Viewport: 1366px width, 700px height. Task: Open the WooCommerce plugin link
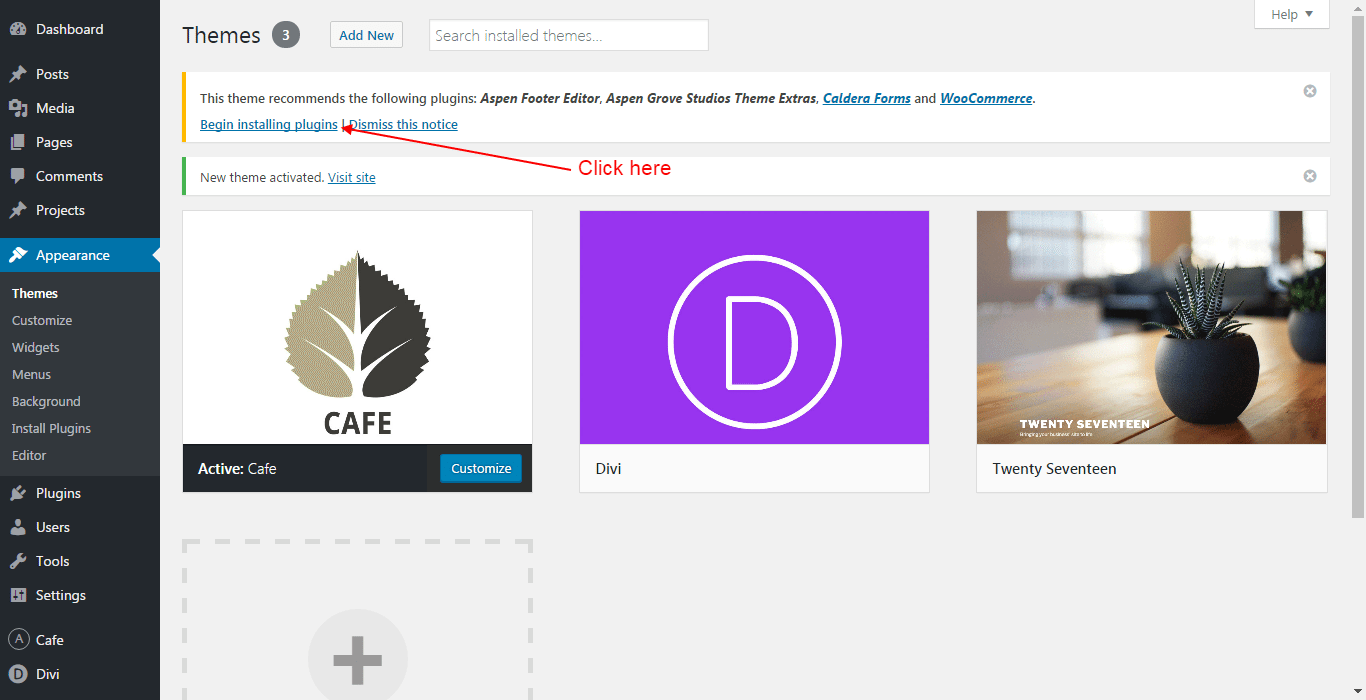[x=986, y=98]
